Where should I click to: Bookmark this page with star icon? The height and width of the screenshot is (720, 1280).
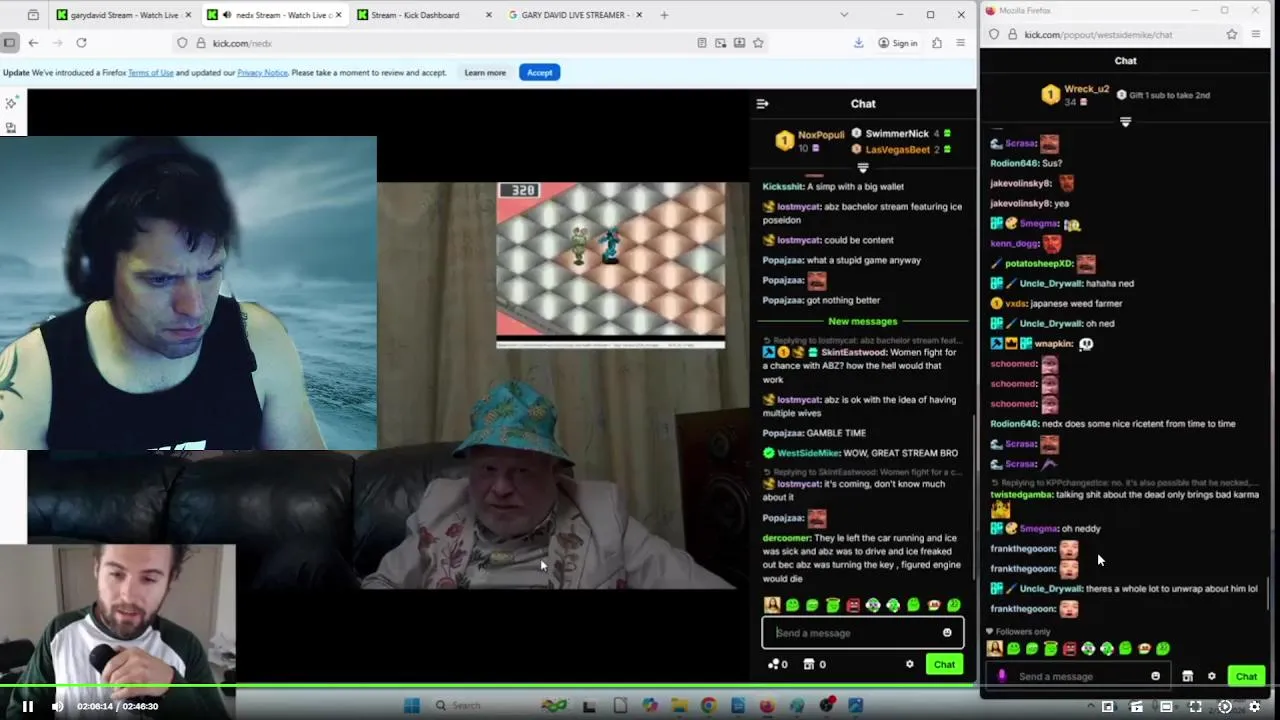pos(758,43)
